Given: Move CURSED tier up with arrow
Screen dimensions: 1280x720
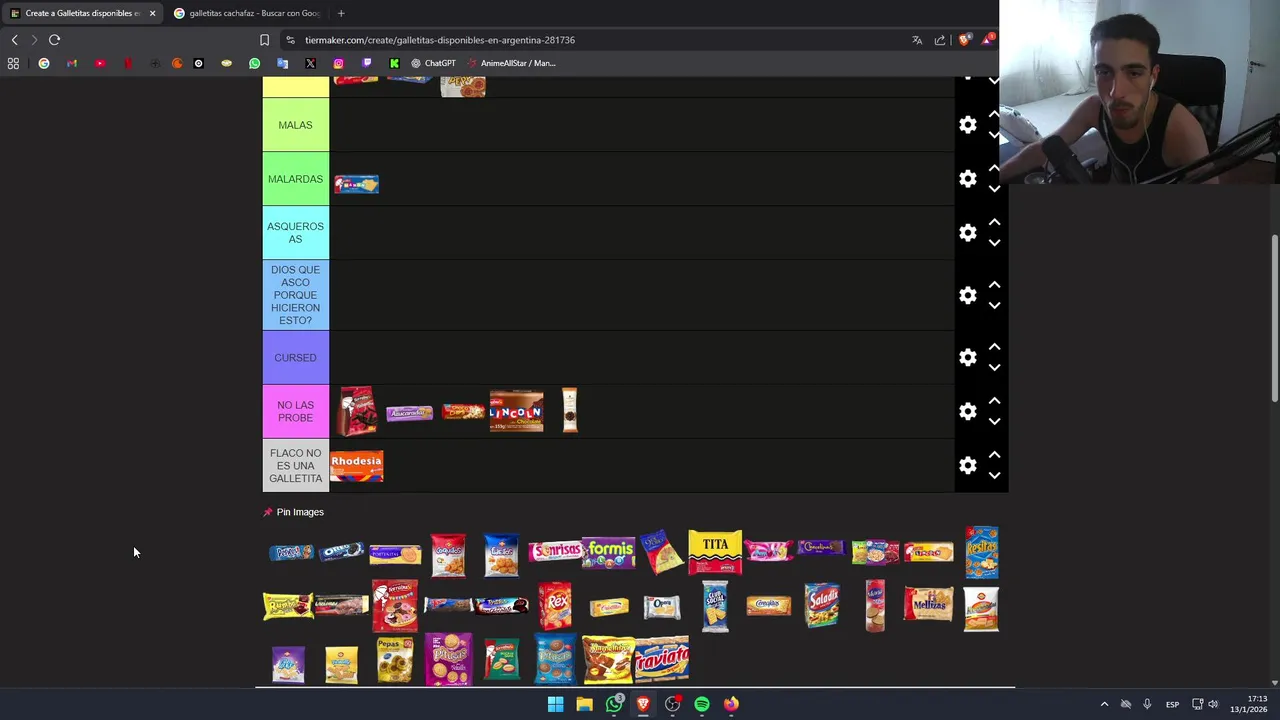Looking at the screenshot, I should [x=994, y=347].
